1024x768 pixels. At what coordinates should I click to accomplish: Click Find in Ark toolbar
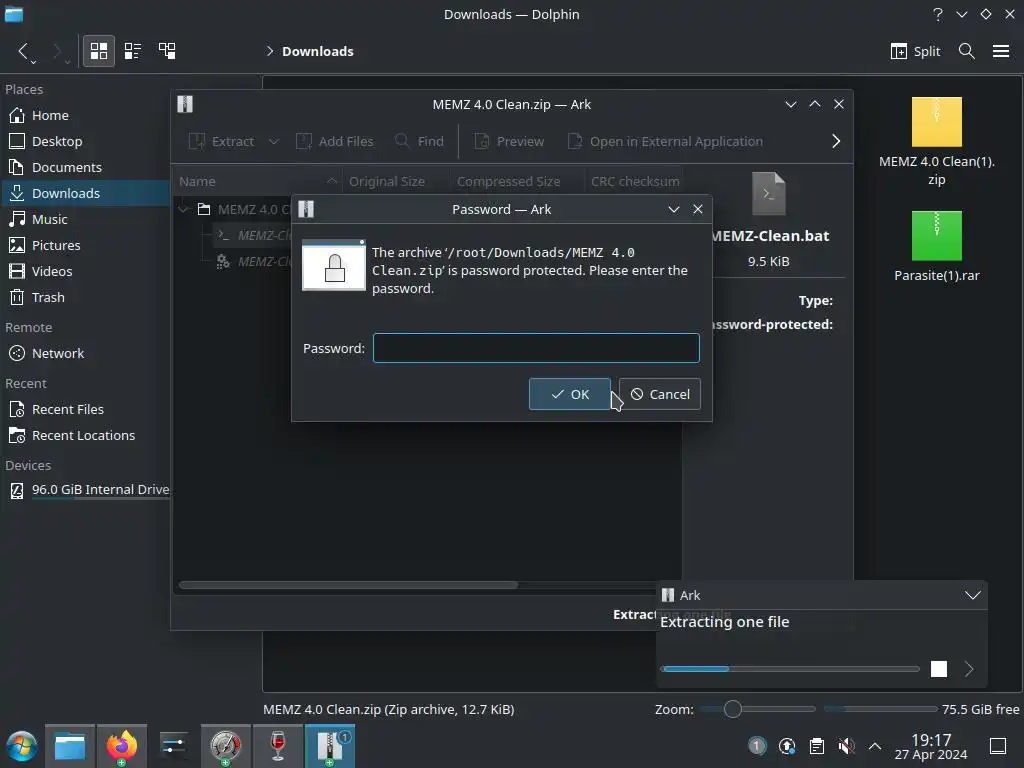pos(419,141)
